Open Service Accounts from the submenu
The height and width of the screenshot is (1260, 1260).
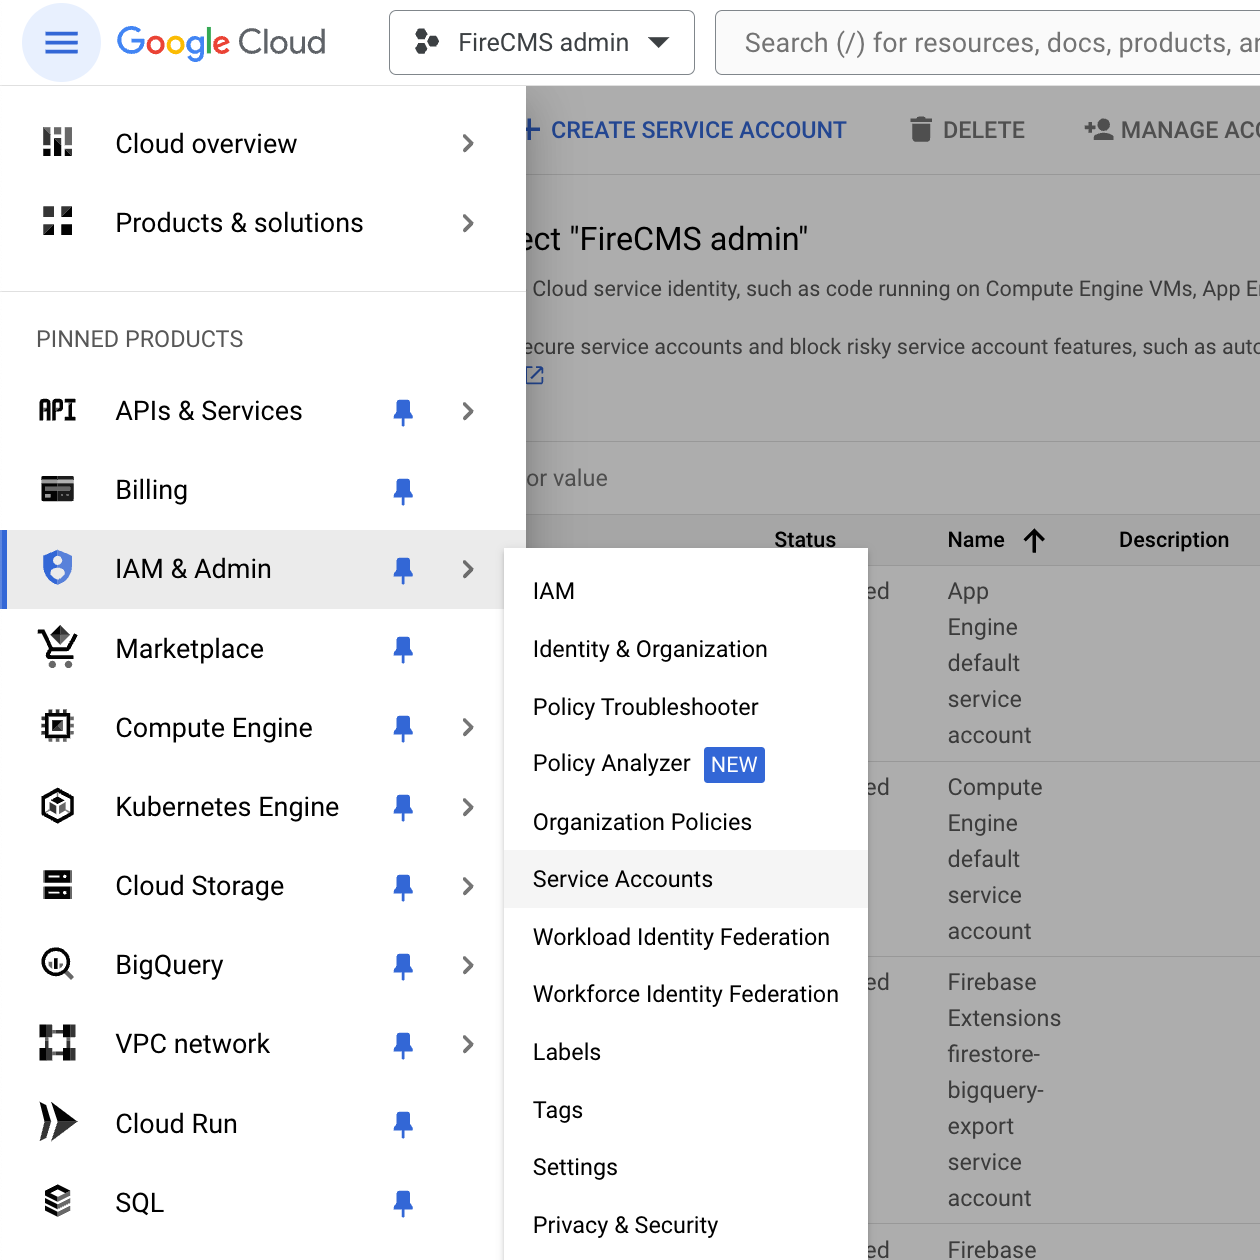coord(622,879)
